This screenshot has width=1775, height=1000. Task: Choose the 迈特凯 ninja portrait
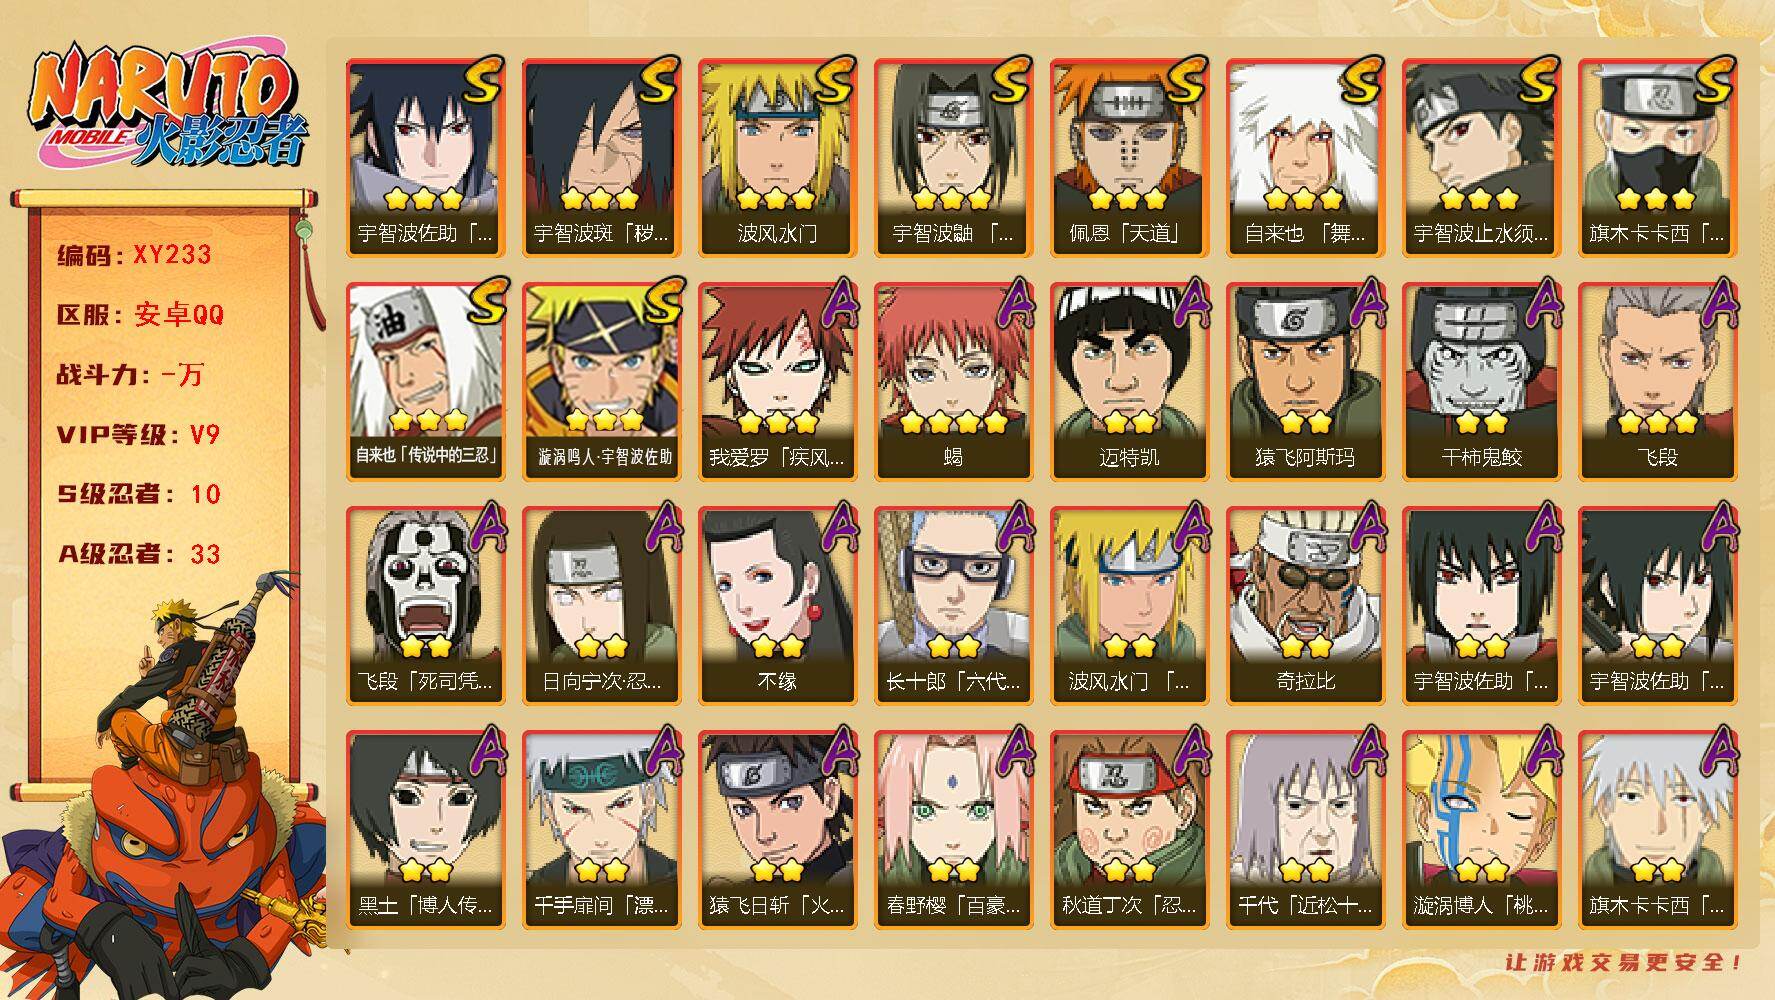tap(1129, 382)
